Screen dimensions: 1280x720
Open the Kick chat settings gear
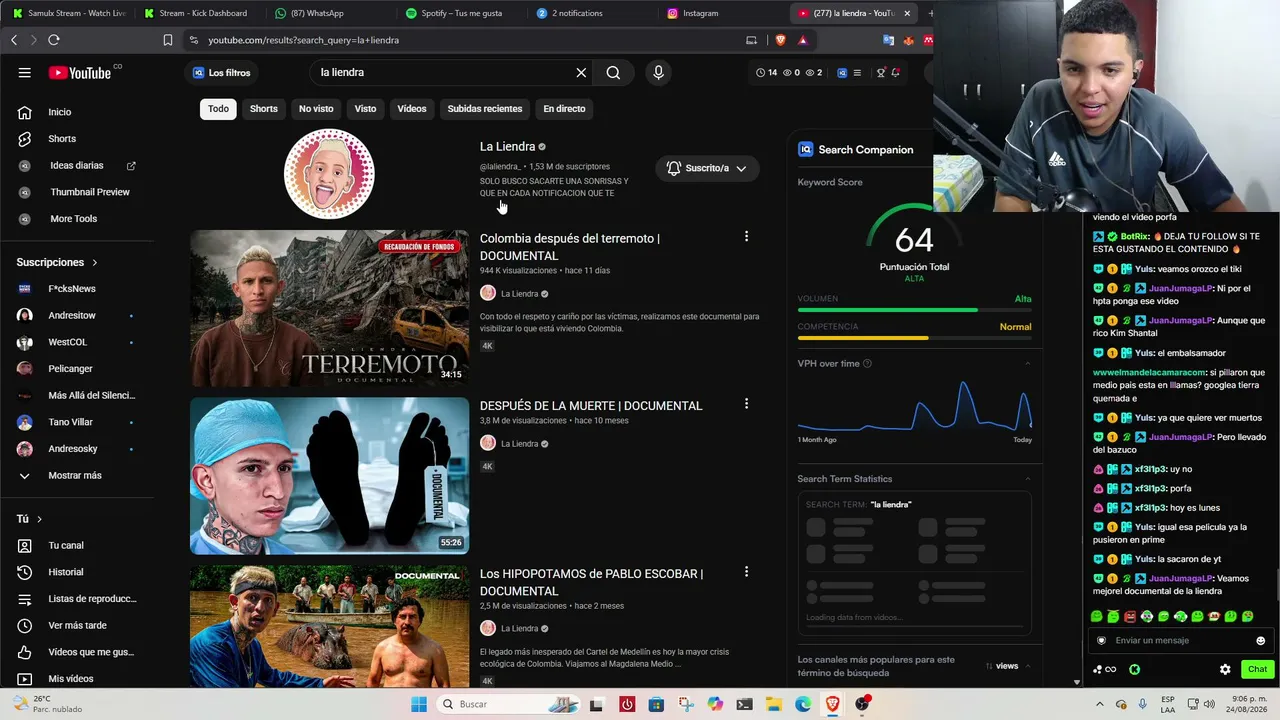pos(1225,669)
